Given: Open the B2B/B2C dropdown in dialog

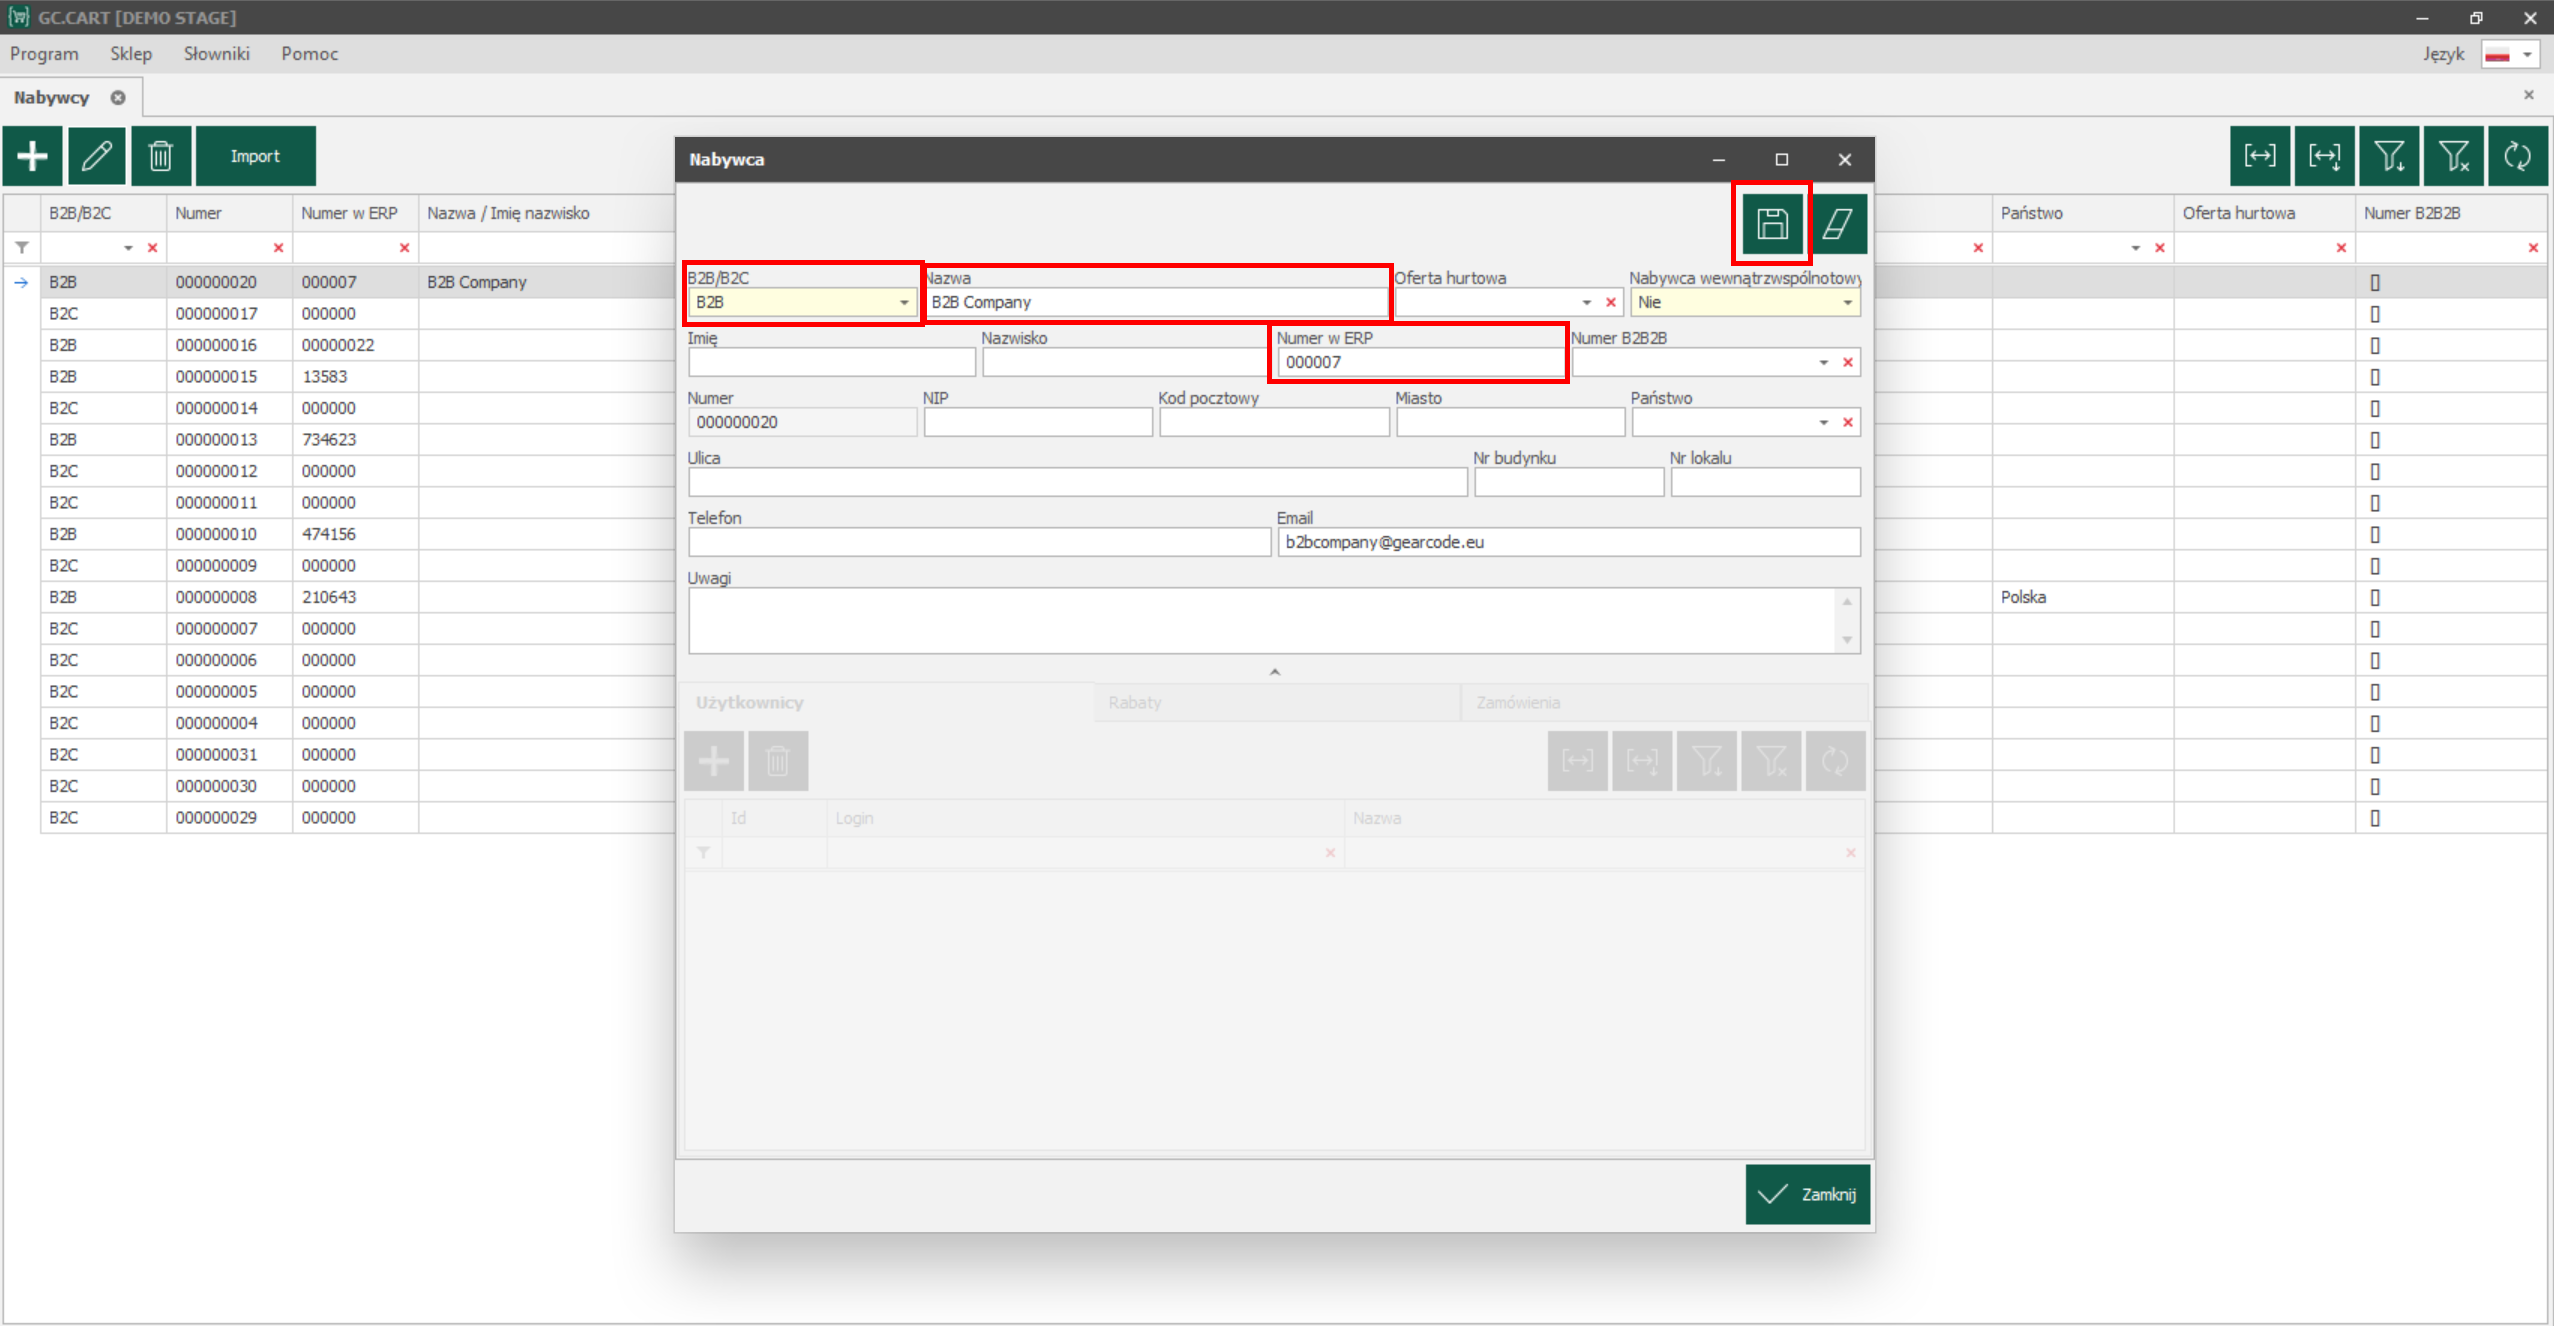Looking at the screenshot, I should pos(904,302).
